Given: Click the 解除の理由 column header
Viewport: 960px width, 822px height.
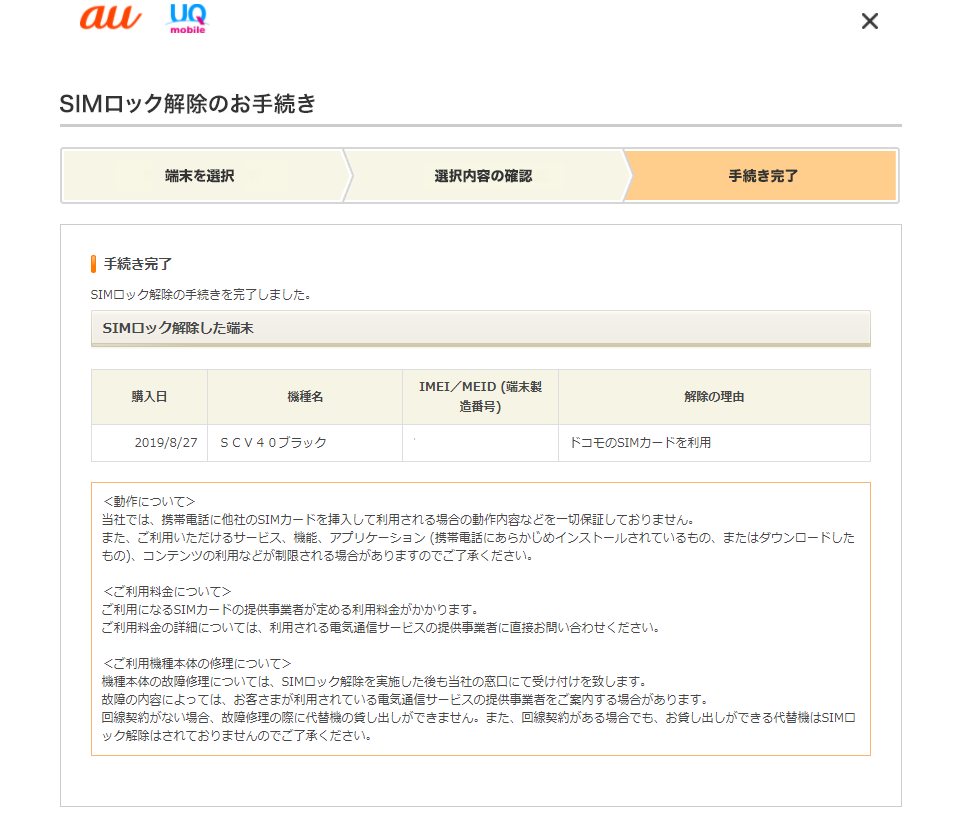Looking at the screenshot, I should tap(714, 397).
